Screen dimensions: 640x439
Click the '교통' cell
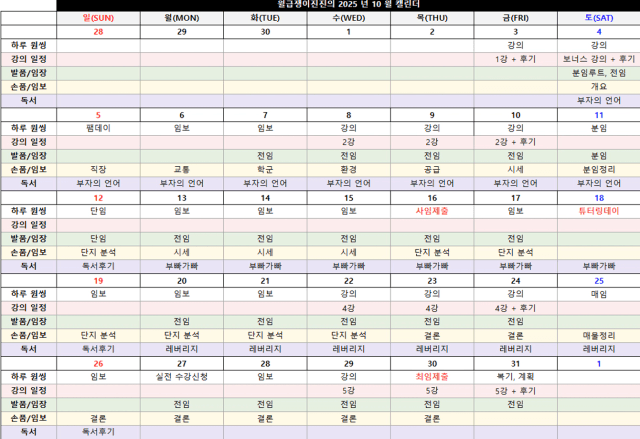[182, 169]
